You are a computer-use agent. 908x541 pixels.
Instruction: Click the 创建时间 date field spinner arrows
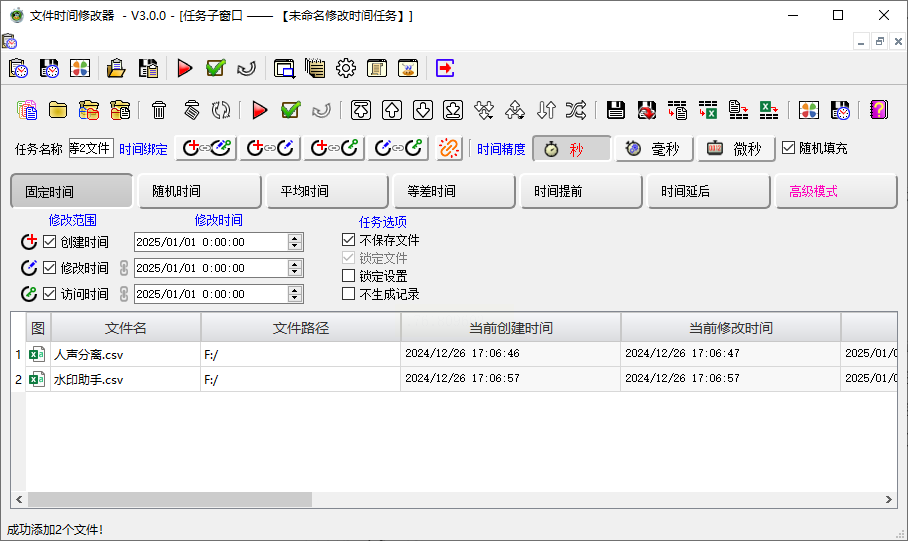click(294, 242)
